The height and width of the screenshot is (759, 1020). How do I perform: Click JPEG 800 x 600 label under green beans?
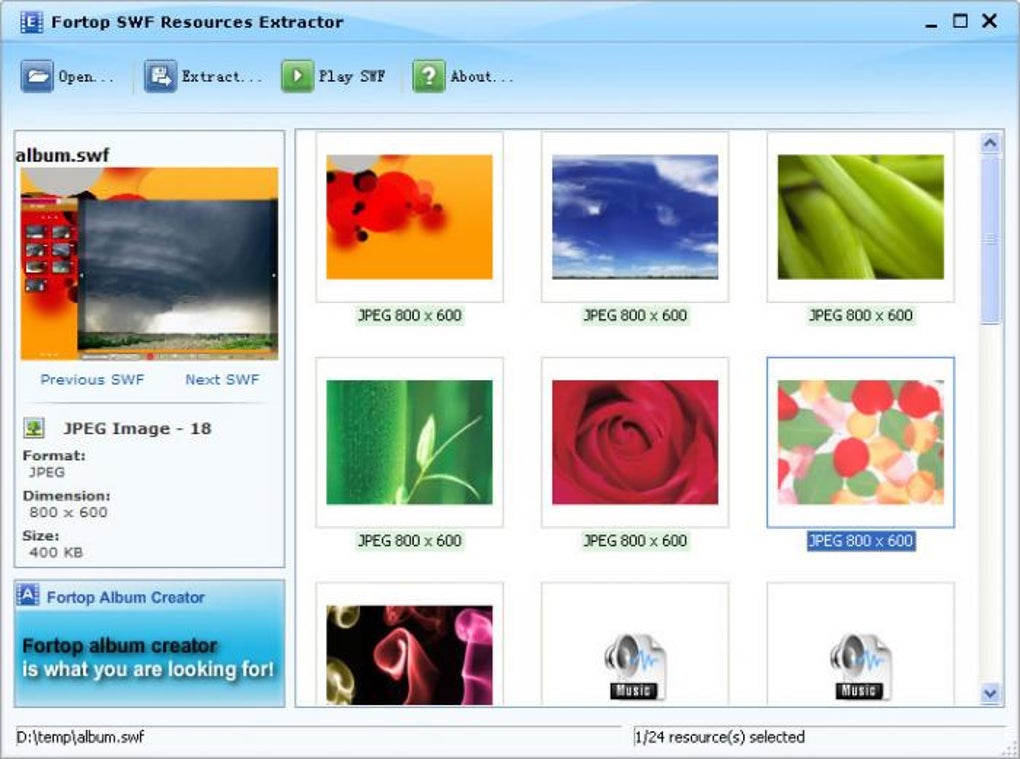(x=861, y=315)
